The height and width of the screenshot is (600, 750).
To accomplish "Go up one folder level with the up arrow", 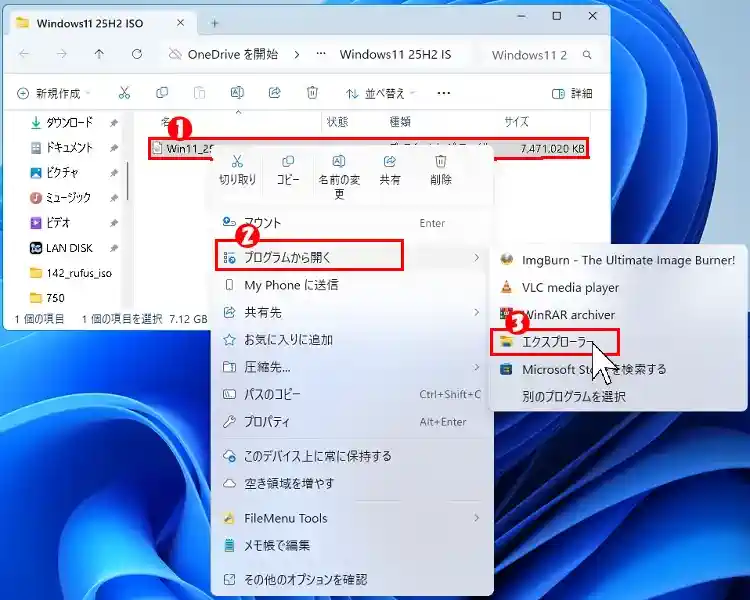I will point(99,55).
